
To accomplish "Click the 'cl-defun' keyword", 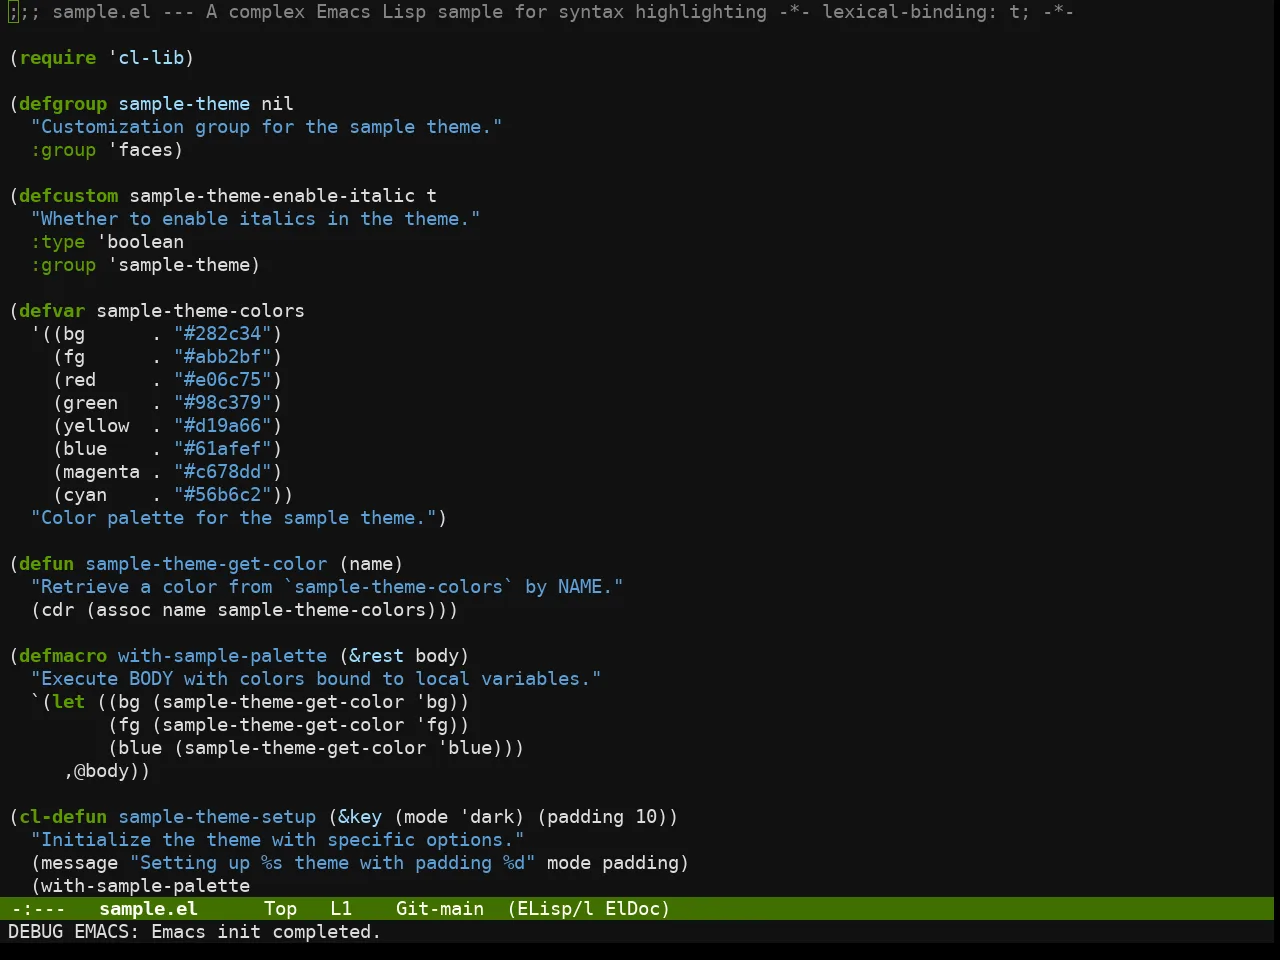I will [x=63, y=817].
